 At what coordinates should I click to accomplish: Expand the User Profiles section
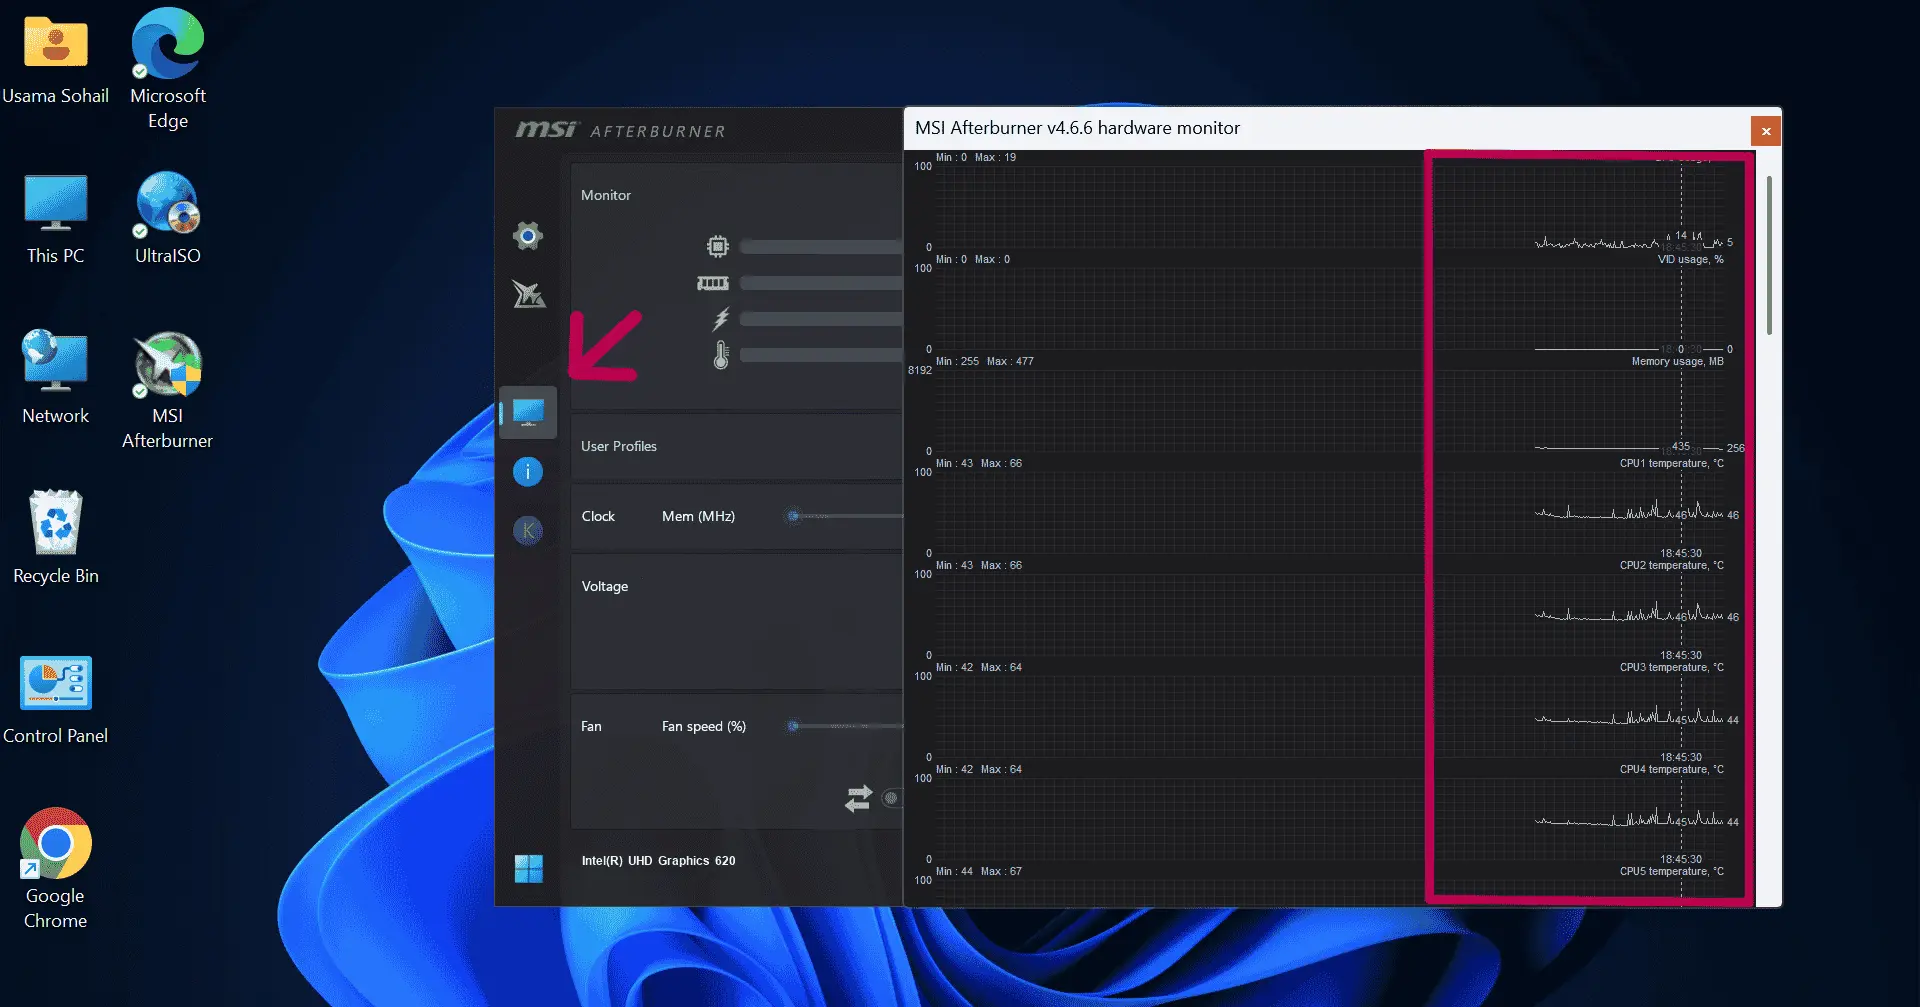(x=618, y=446)
